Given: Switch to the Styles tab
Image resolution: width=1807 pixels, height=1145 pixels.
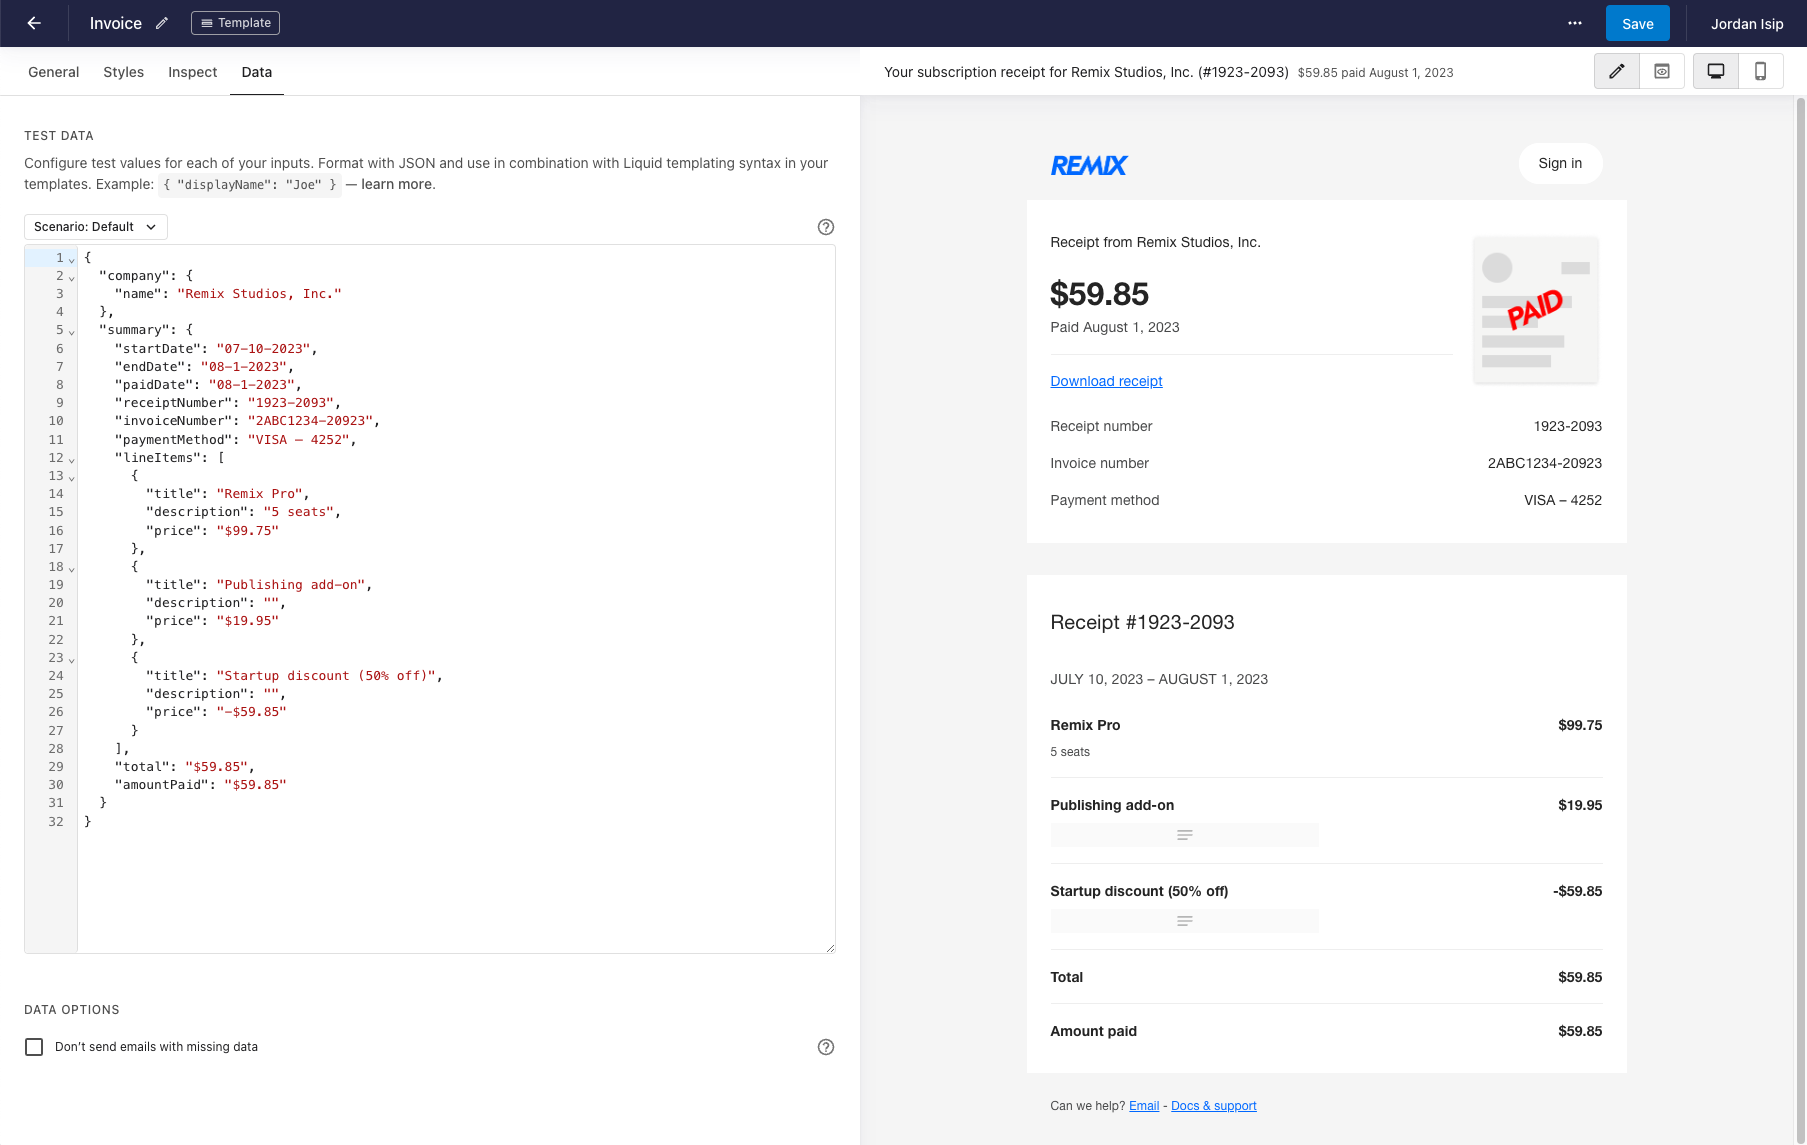Looking at the screenshot, I should point(124,72).
